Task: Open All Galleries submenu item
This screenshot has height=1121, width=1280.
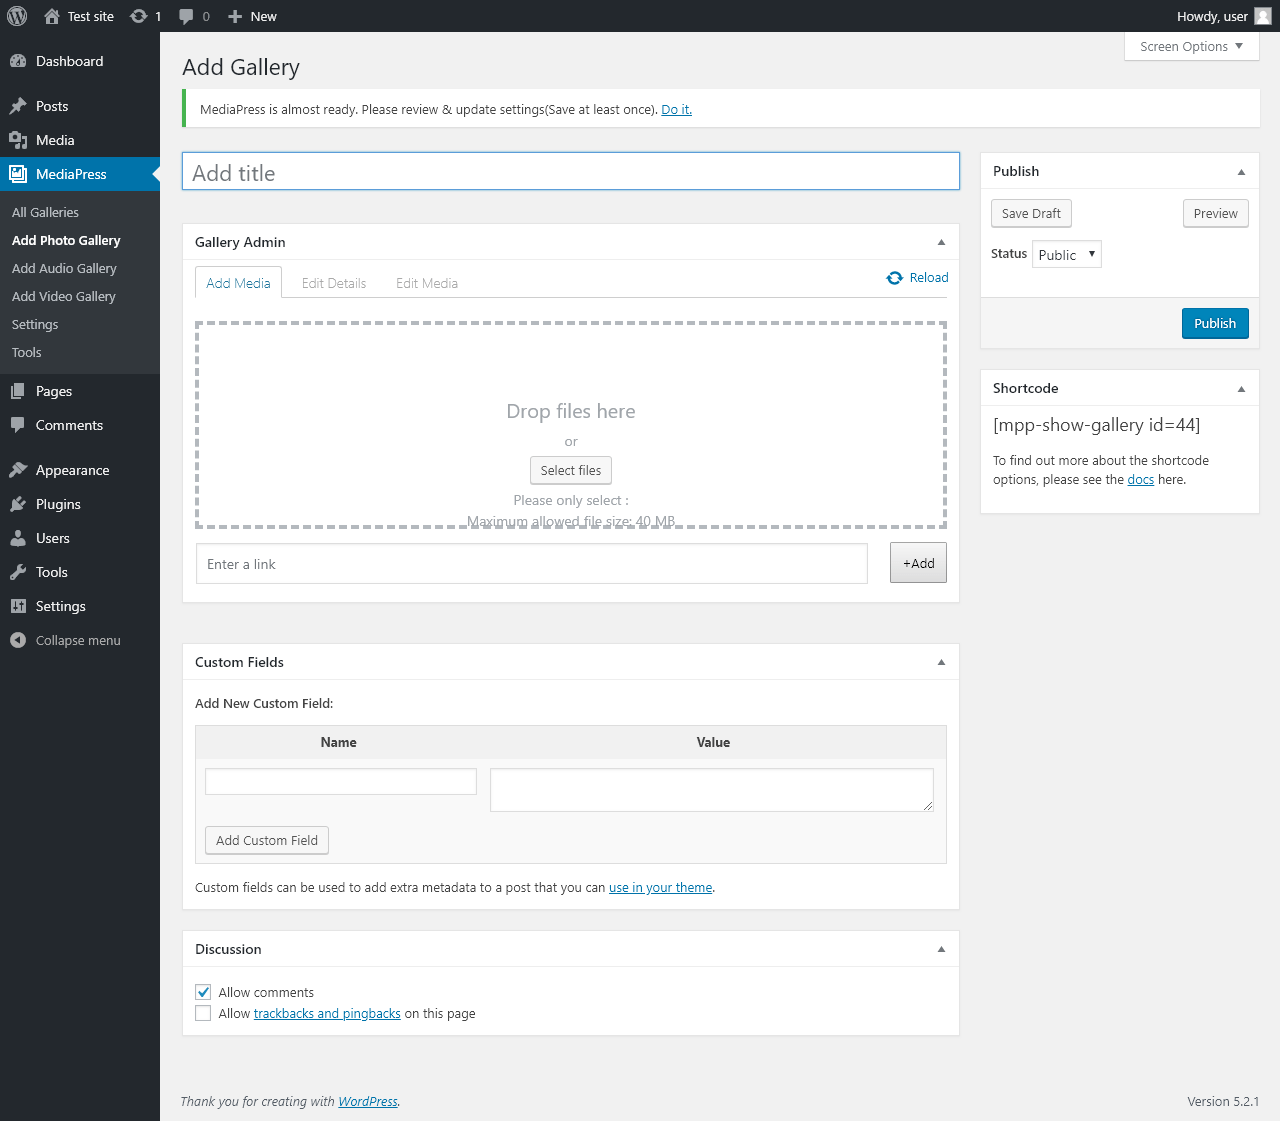Action: pos(45,212)
